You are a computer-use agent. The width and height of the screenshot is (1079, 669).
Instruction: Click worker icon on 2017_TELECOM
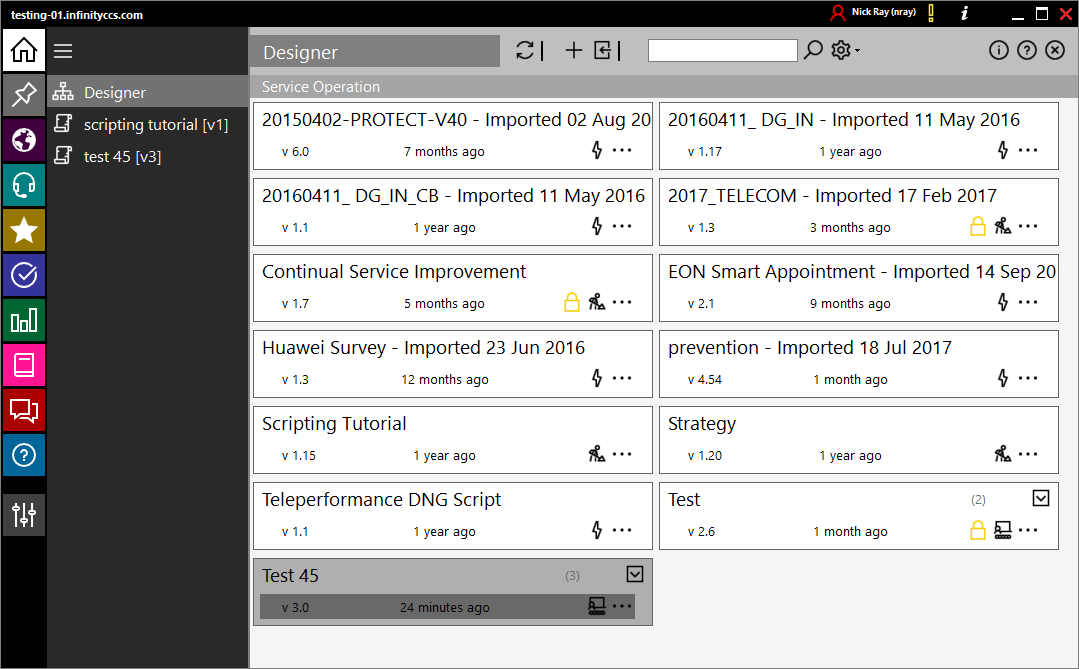point(1003,226)
